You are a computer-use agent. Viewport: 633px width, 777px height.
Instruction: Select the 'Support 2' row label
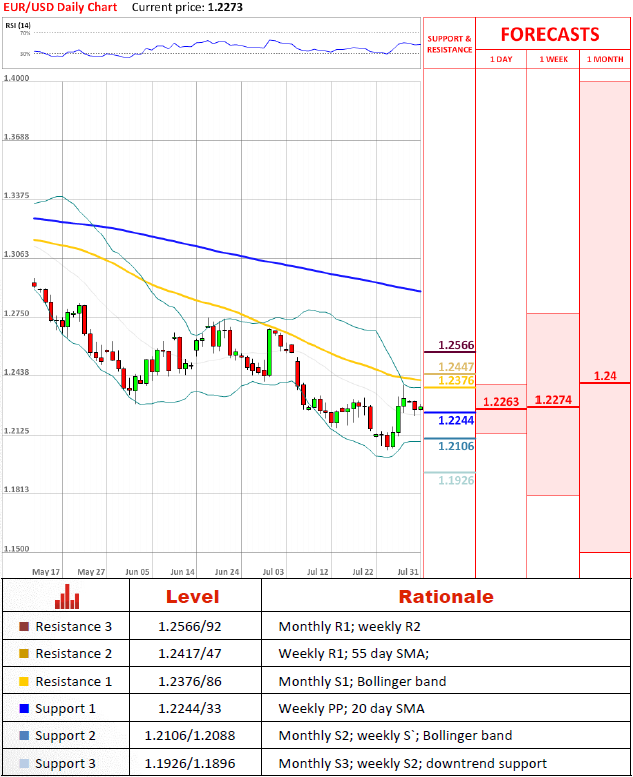(x=65, y=736)
